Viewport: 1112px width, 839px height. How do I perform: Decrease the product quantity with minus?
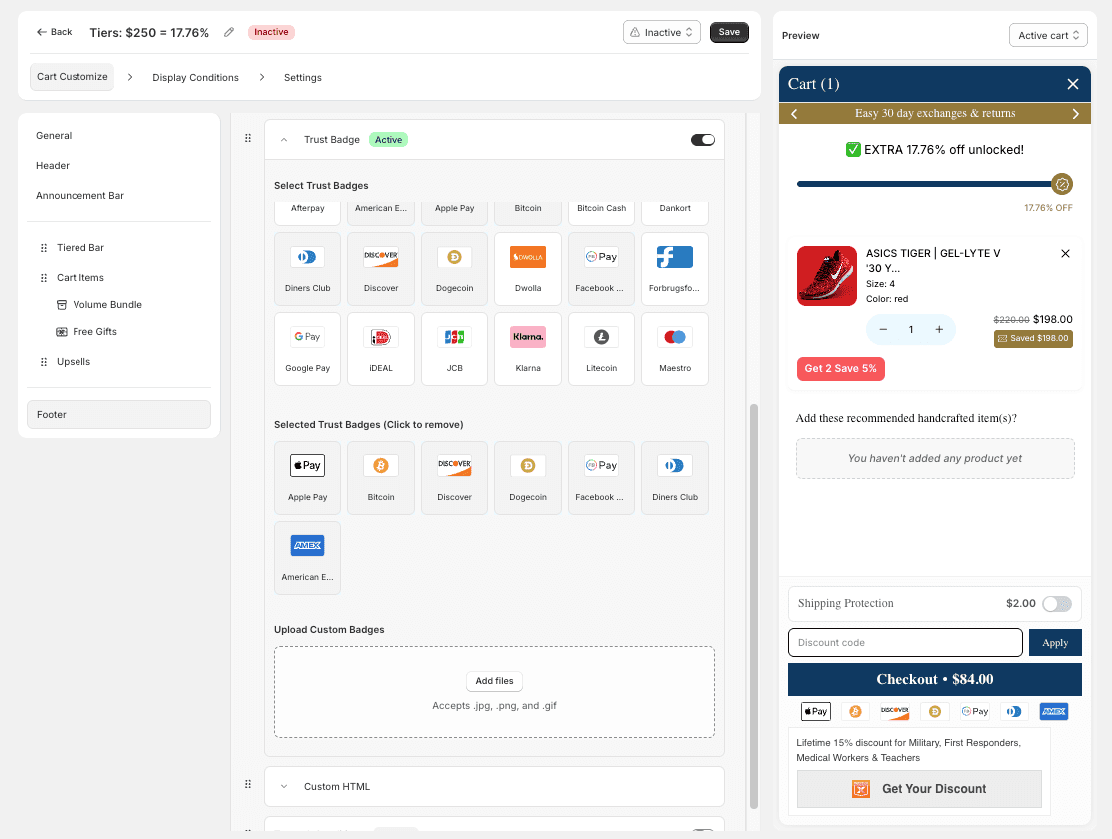(x=883, y=329)
